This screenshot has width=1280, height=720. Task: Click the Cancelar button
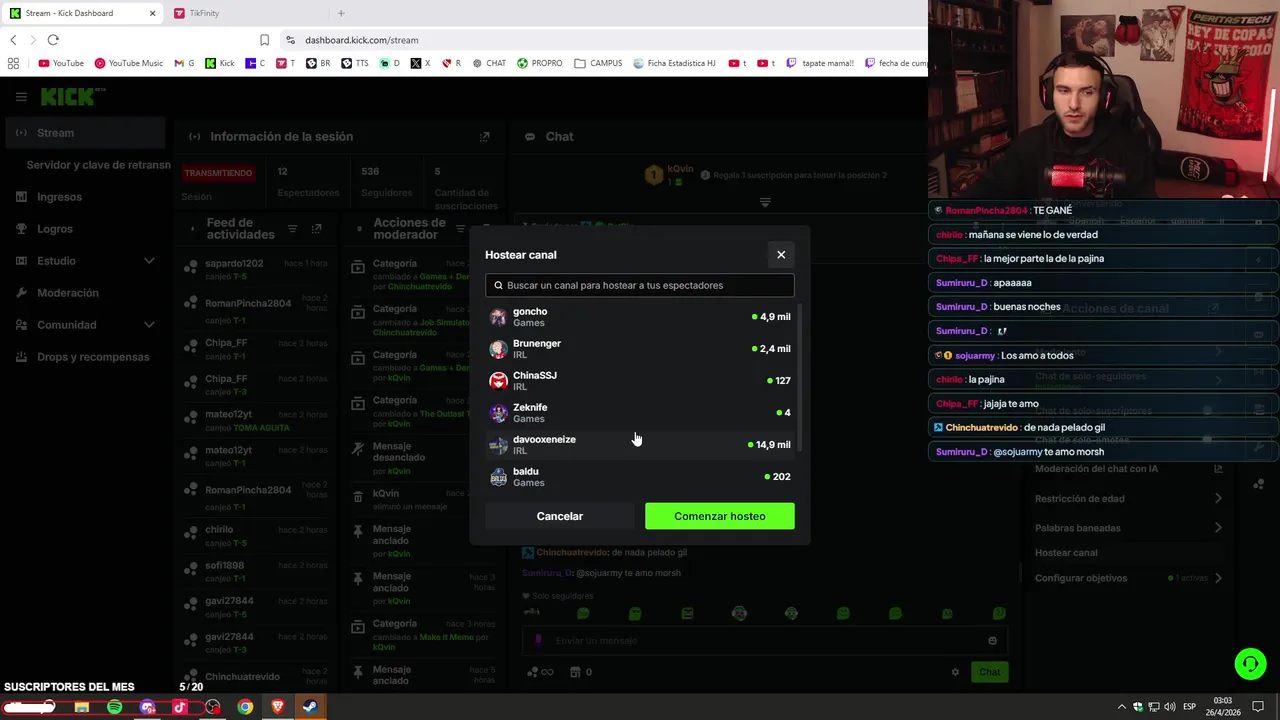coord(560,516)
